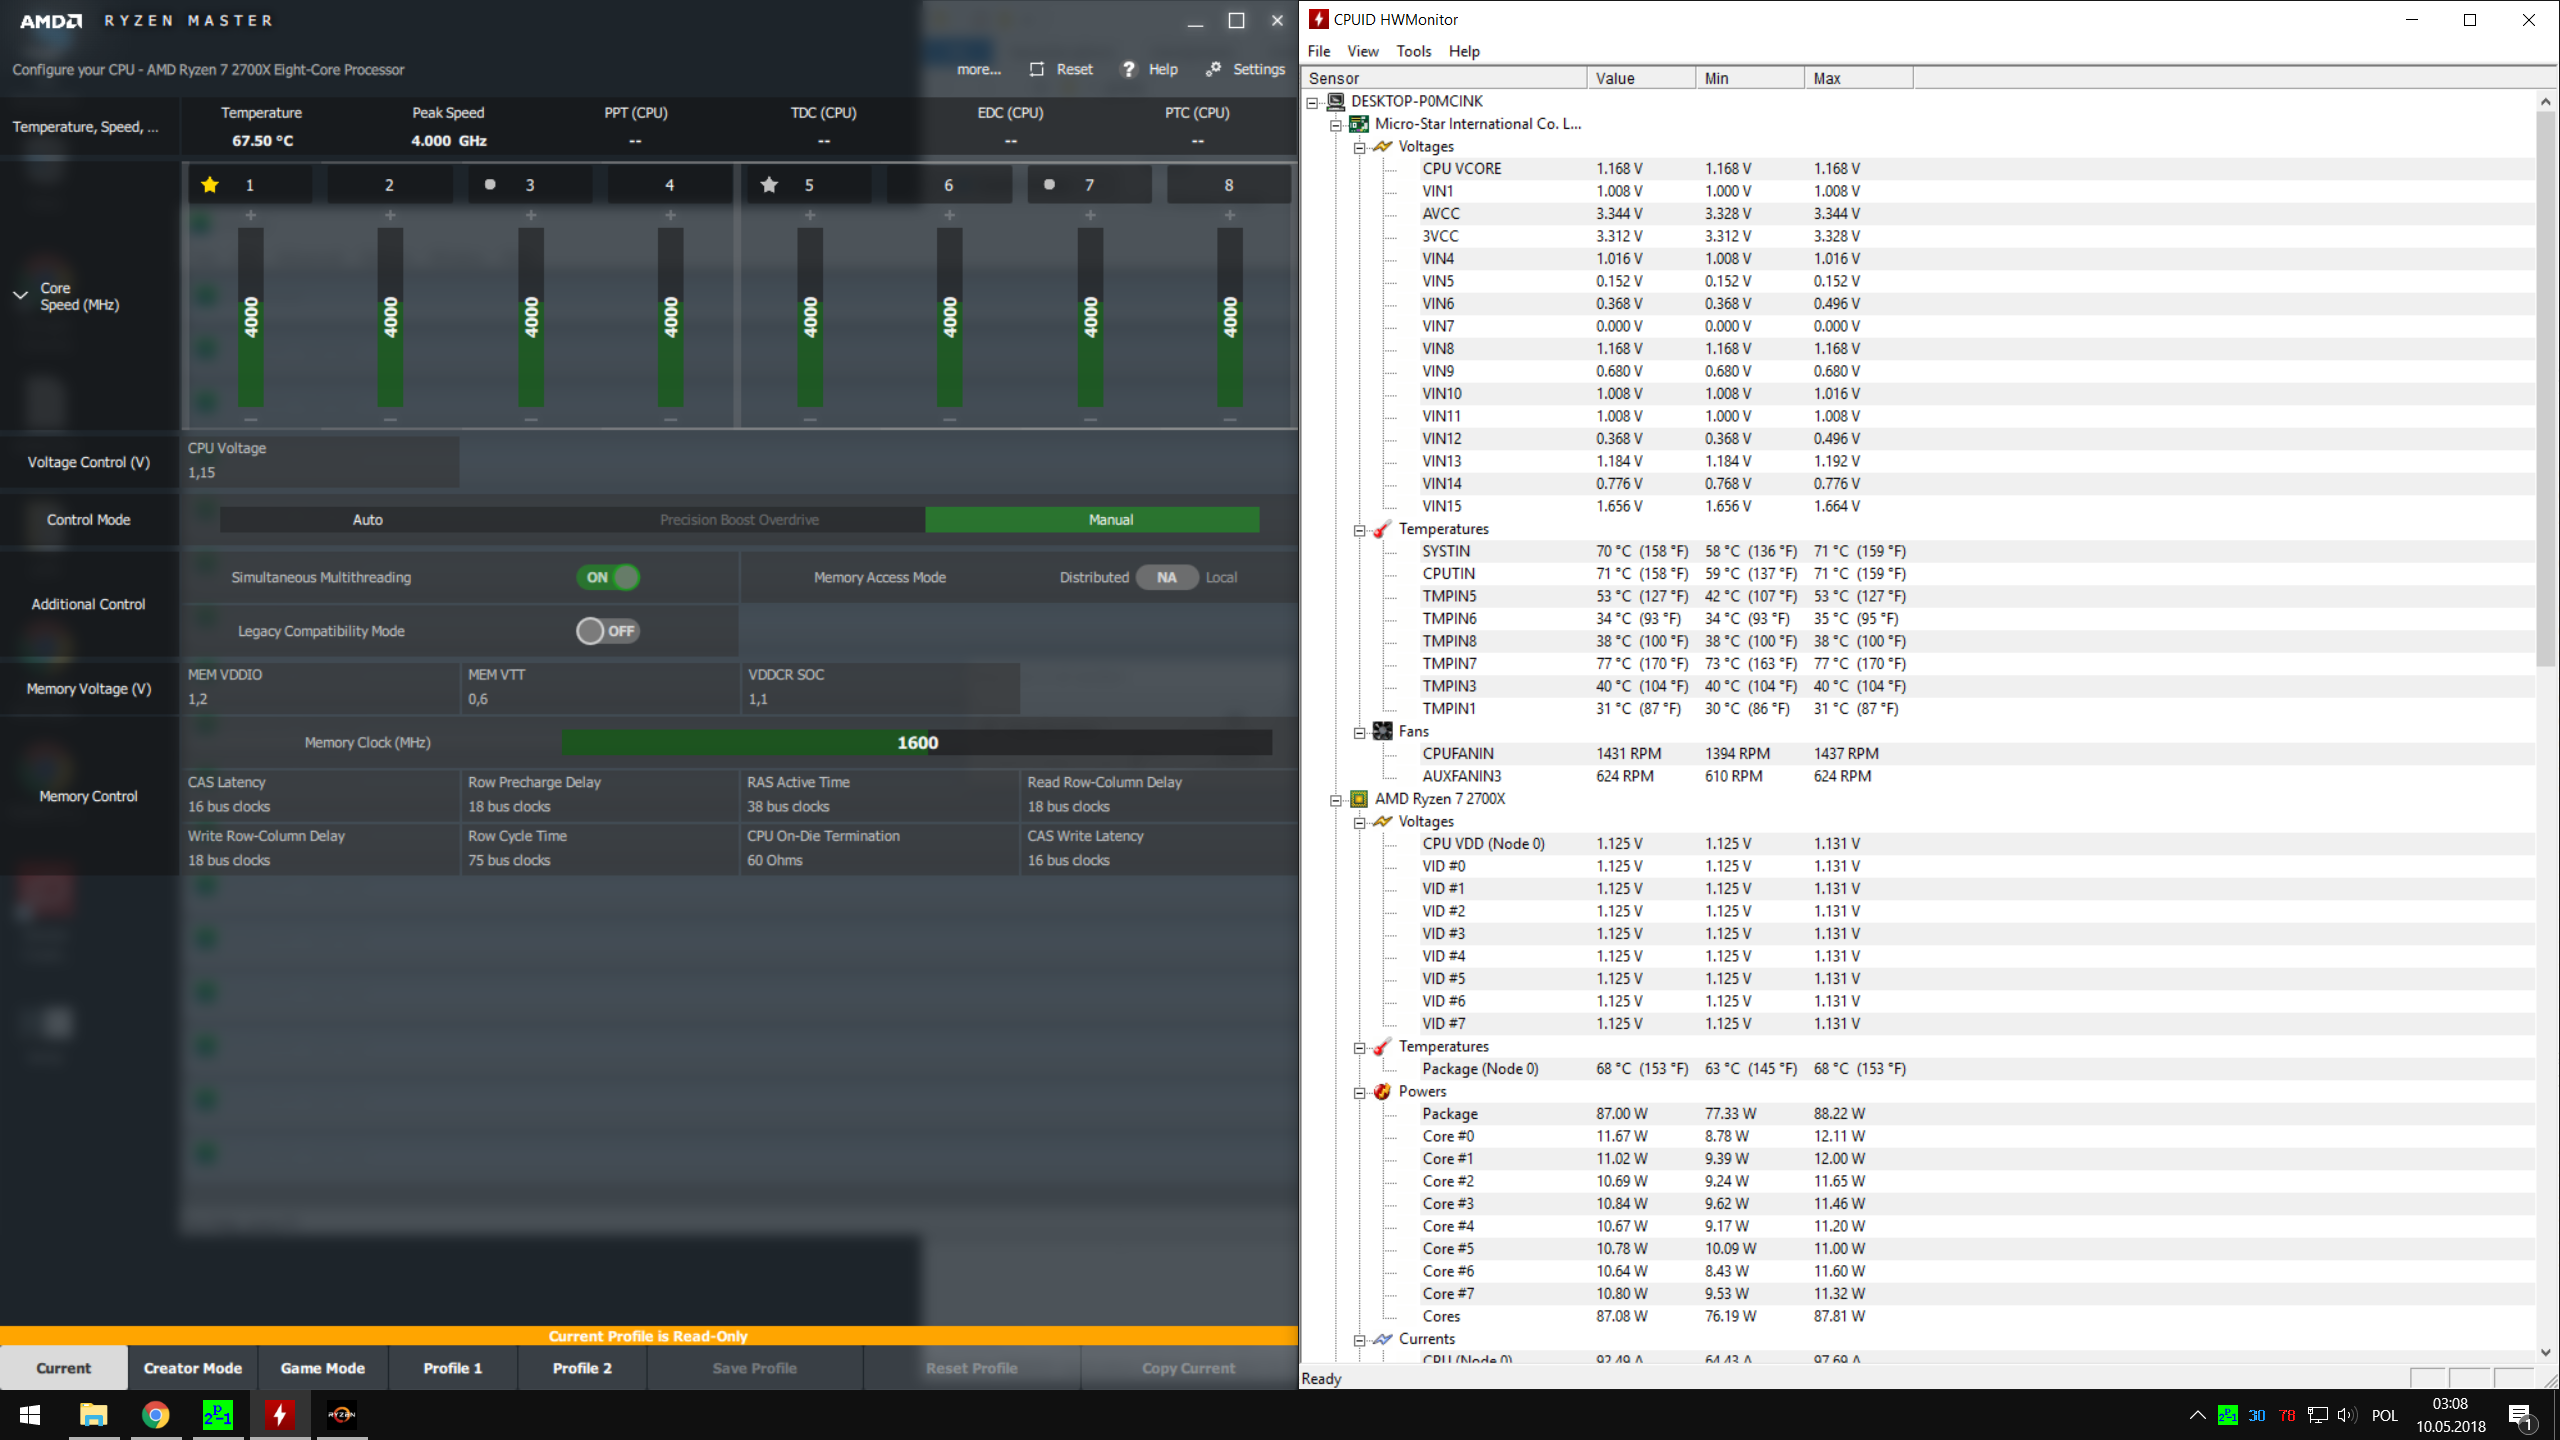
Task: Open the notification center icon
Action: [2522, 1415]
